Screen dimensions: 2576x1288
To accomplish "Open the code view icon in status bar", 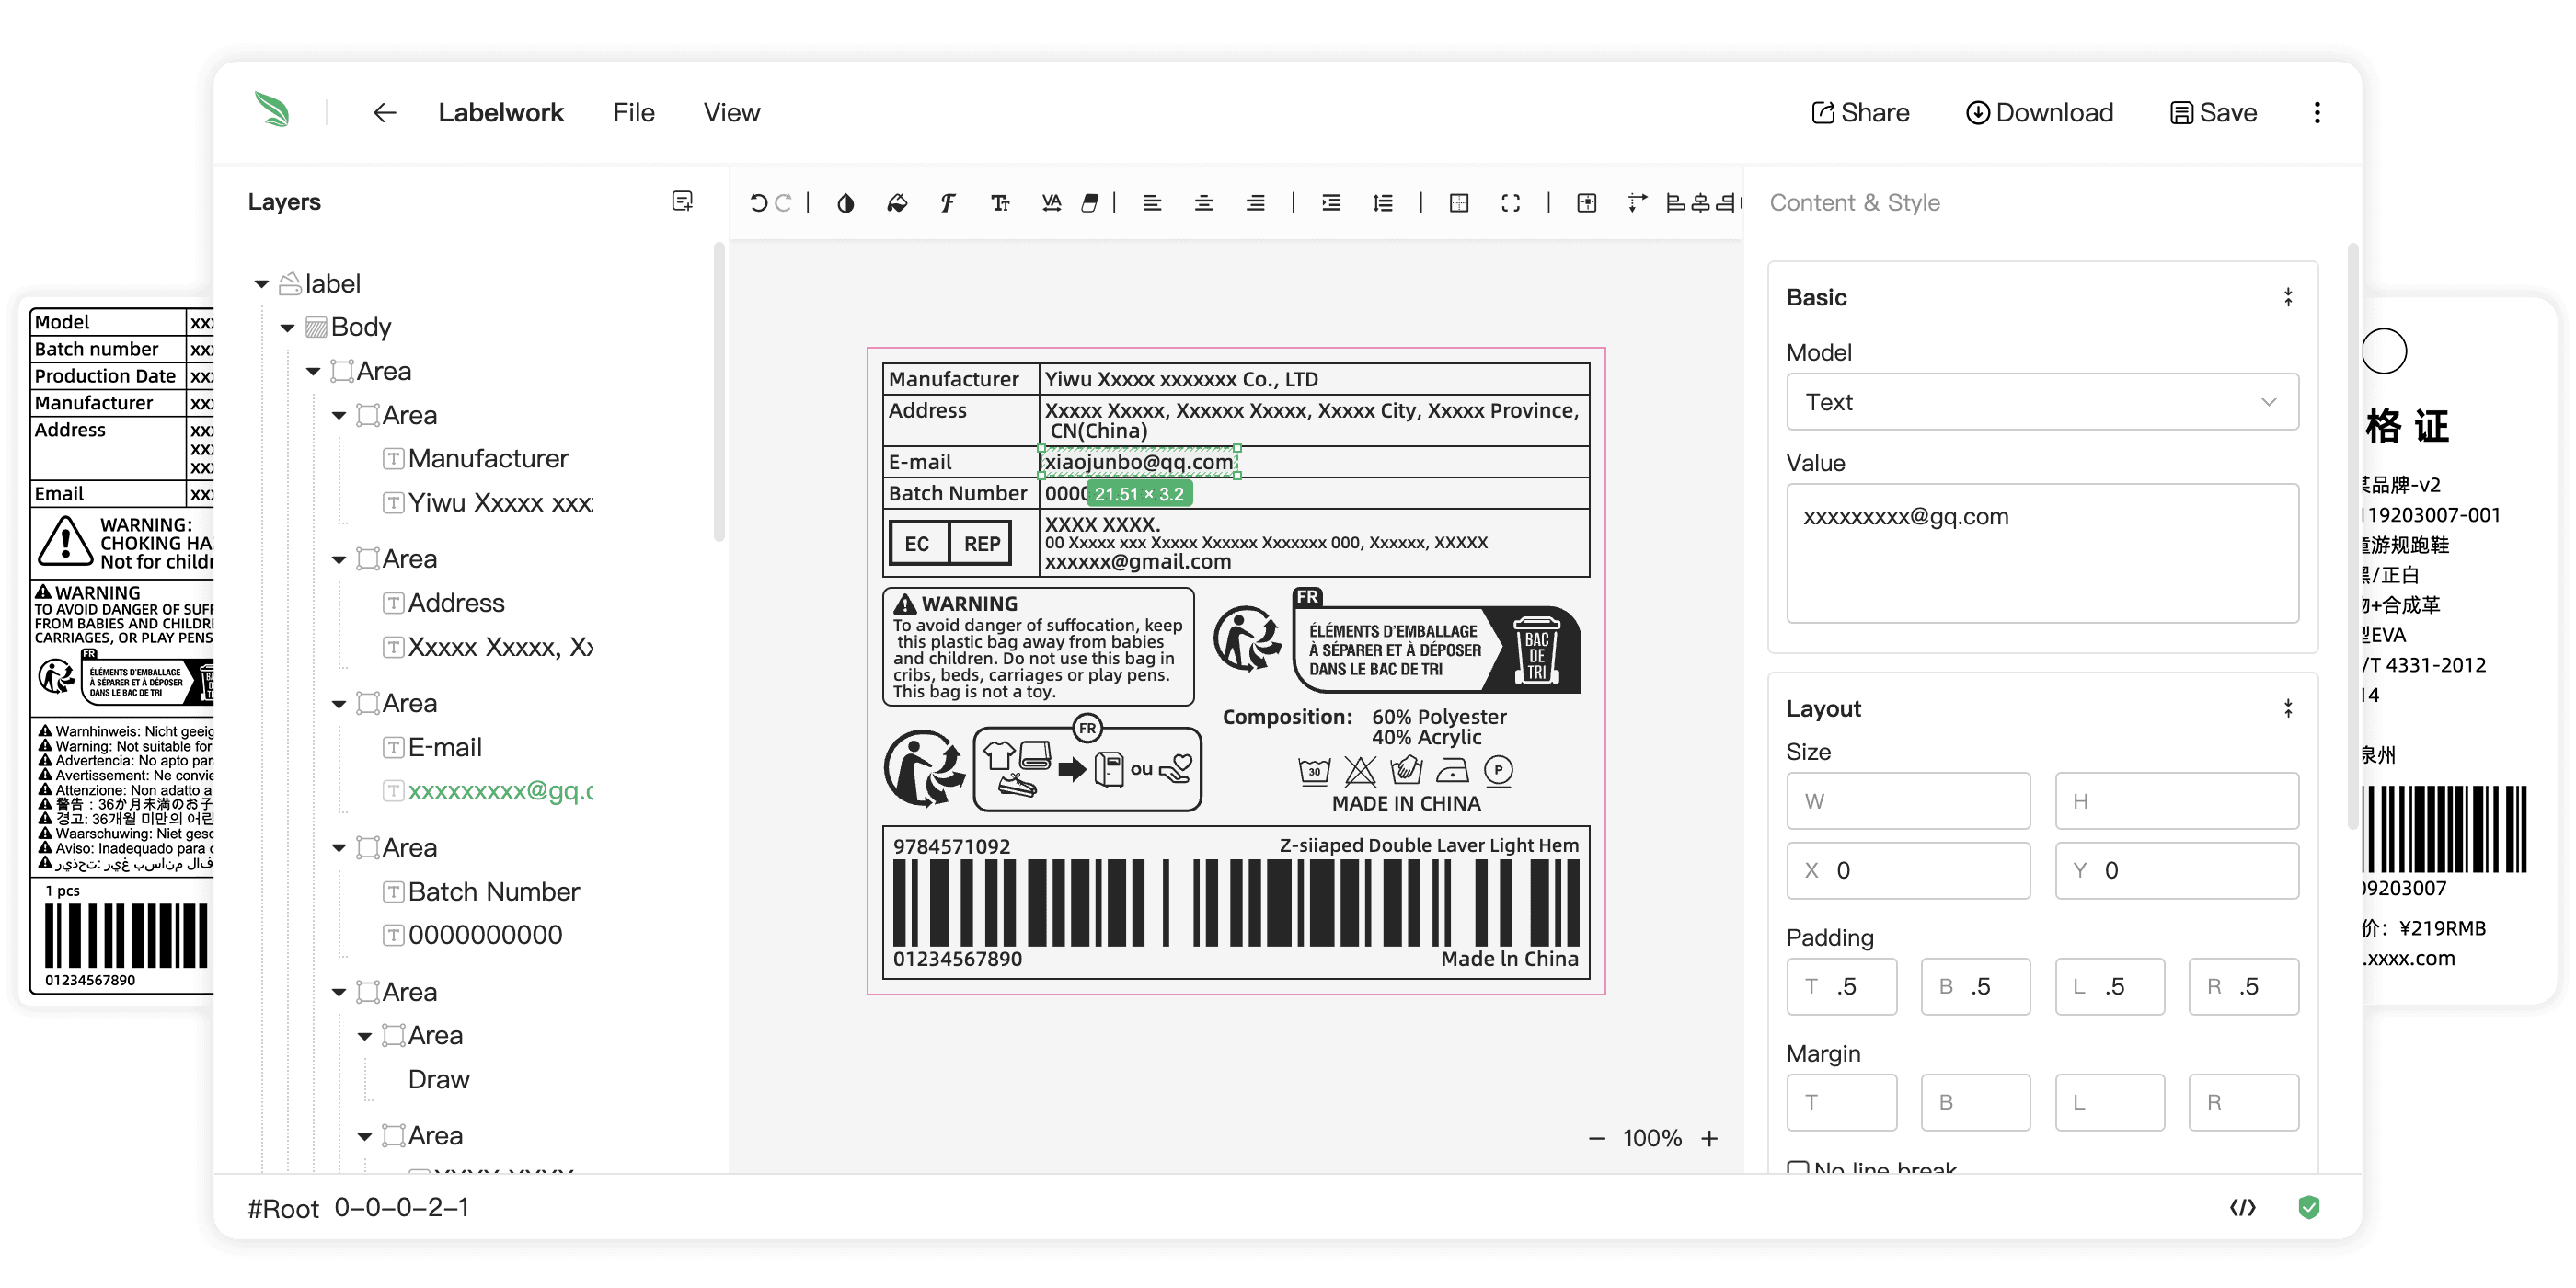I will pos(2242,1207).
